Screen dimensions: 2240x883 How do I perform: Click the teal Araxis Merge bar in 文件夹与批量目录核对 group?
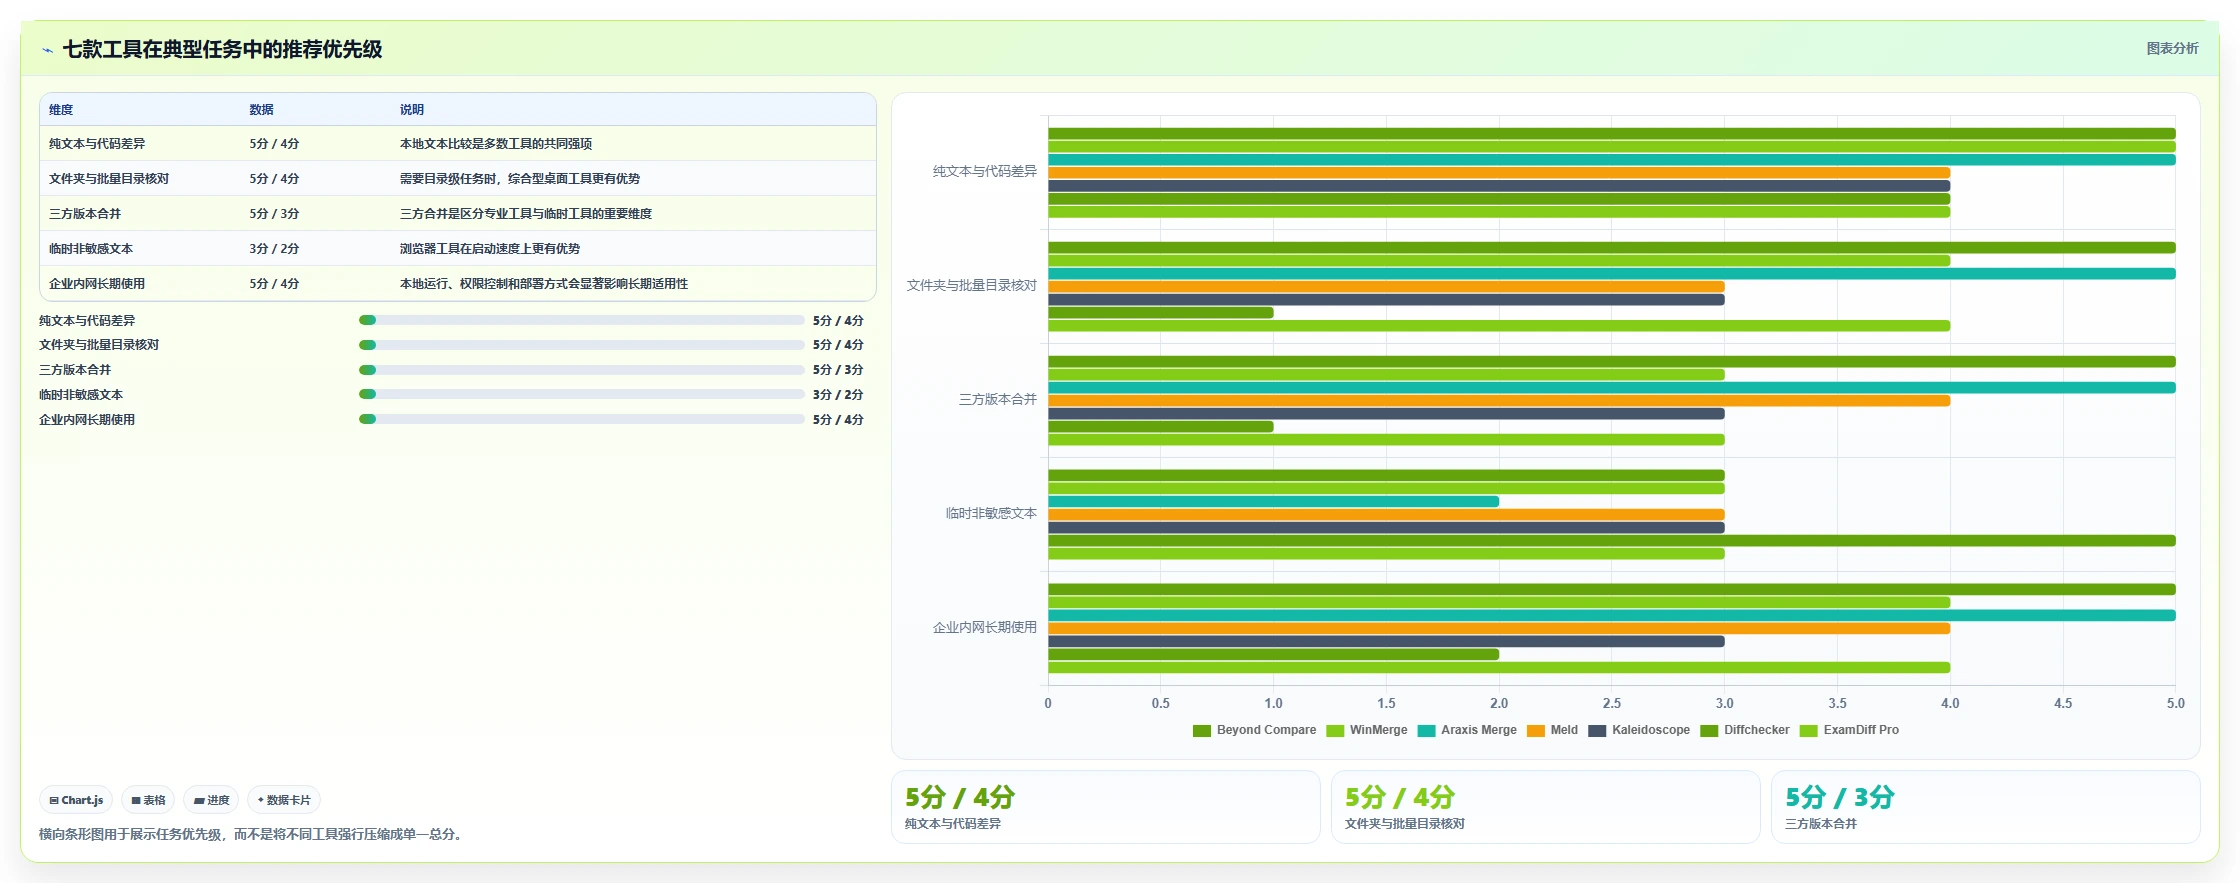[x=1612, y=274]
